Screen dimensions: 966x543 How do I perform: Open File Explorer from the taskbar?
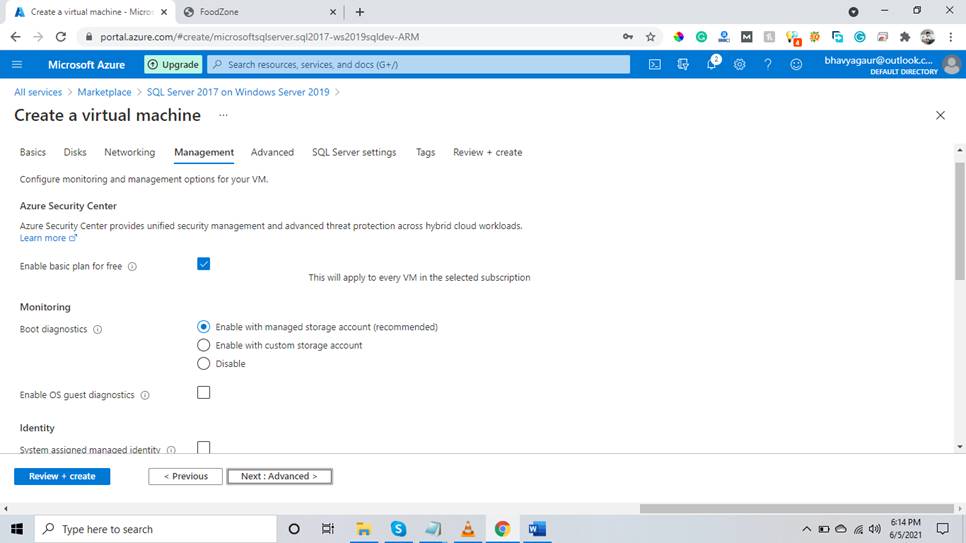pos(363,529)
